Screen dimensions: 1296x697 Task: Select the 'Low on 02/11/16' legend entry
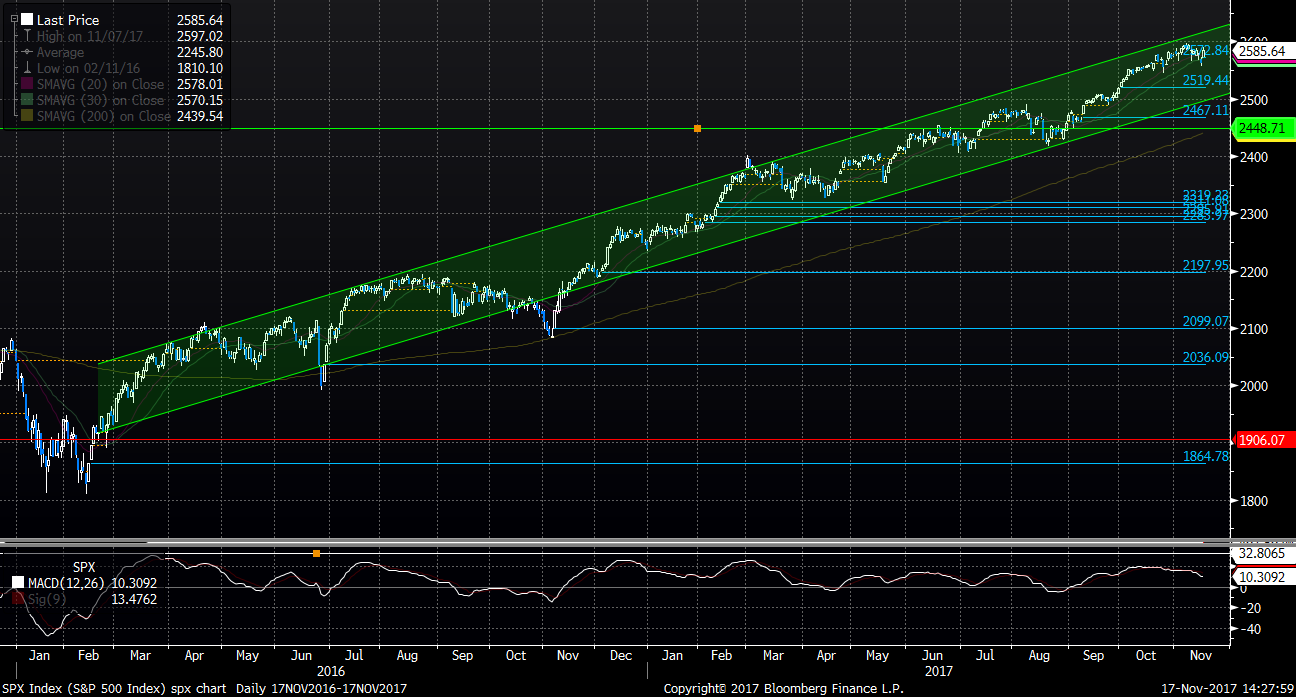coord(88,68)
